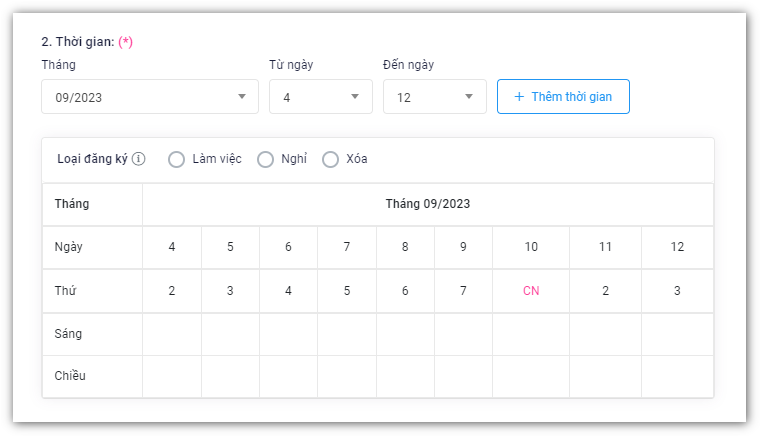760x436 pixels.
Task: Select the Chiều cell under day 12
Action: click(x=677, y=376)
